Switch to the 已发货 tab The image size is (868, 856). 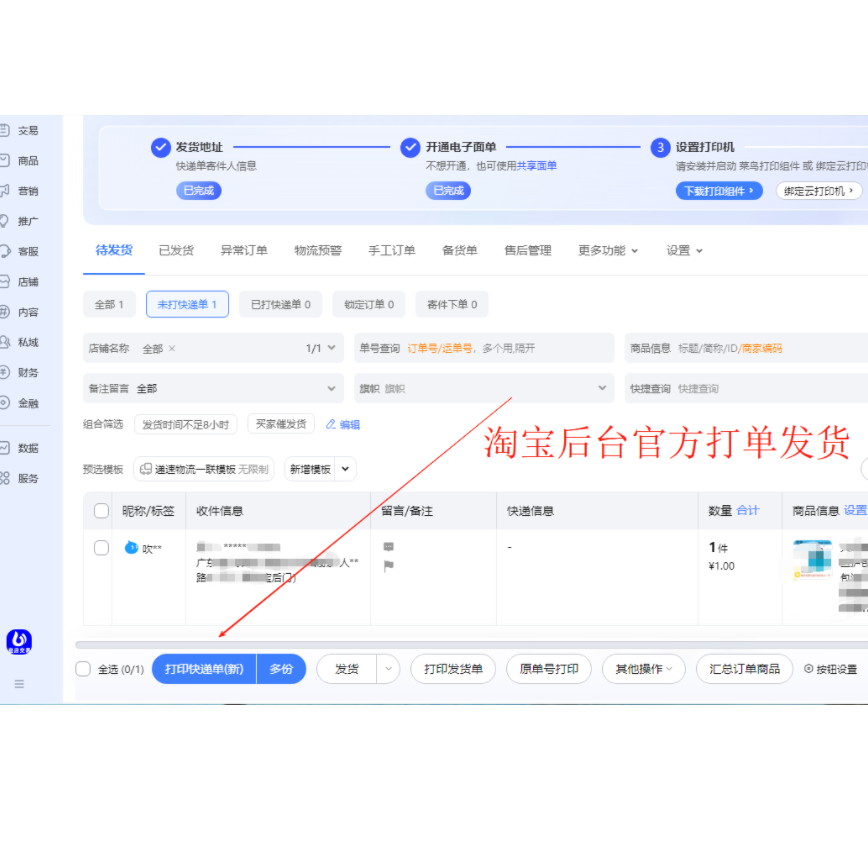[x=176, y=251]
